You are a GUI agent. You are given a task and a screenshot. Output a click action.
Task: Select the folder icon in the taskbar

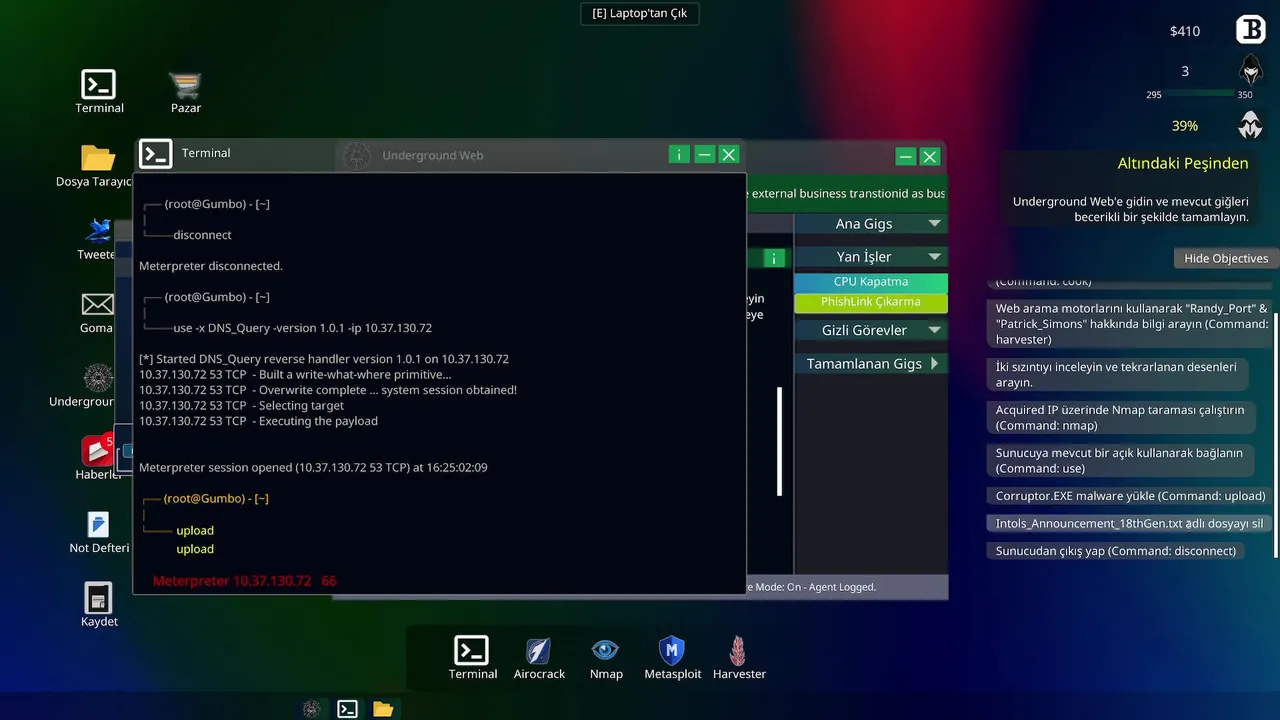tap(383, 709)
